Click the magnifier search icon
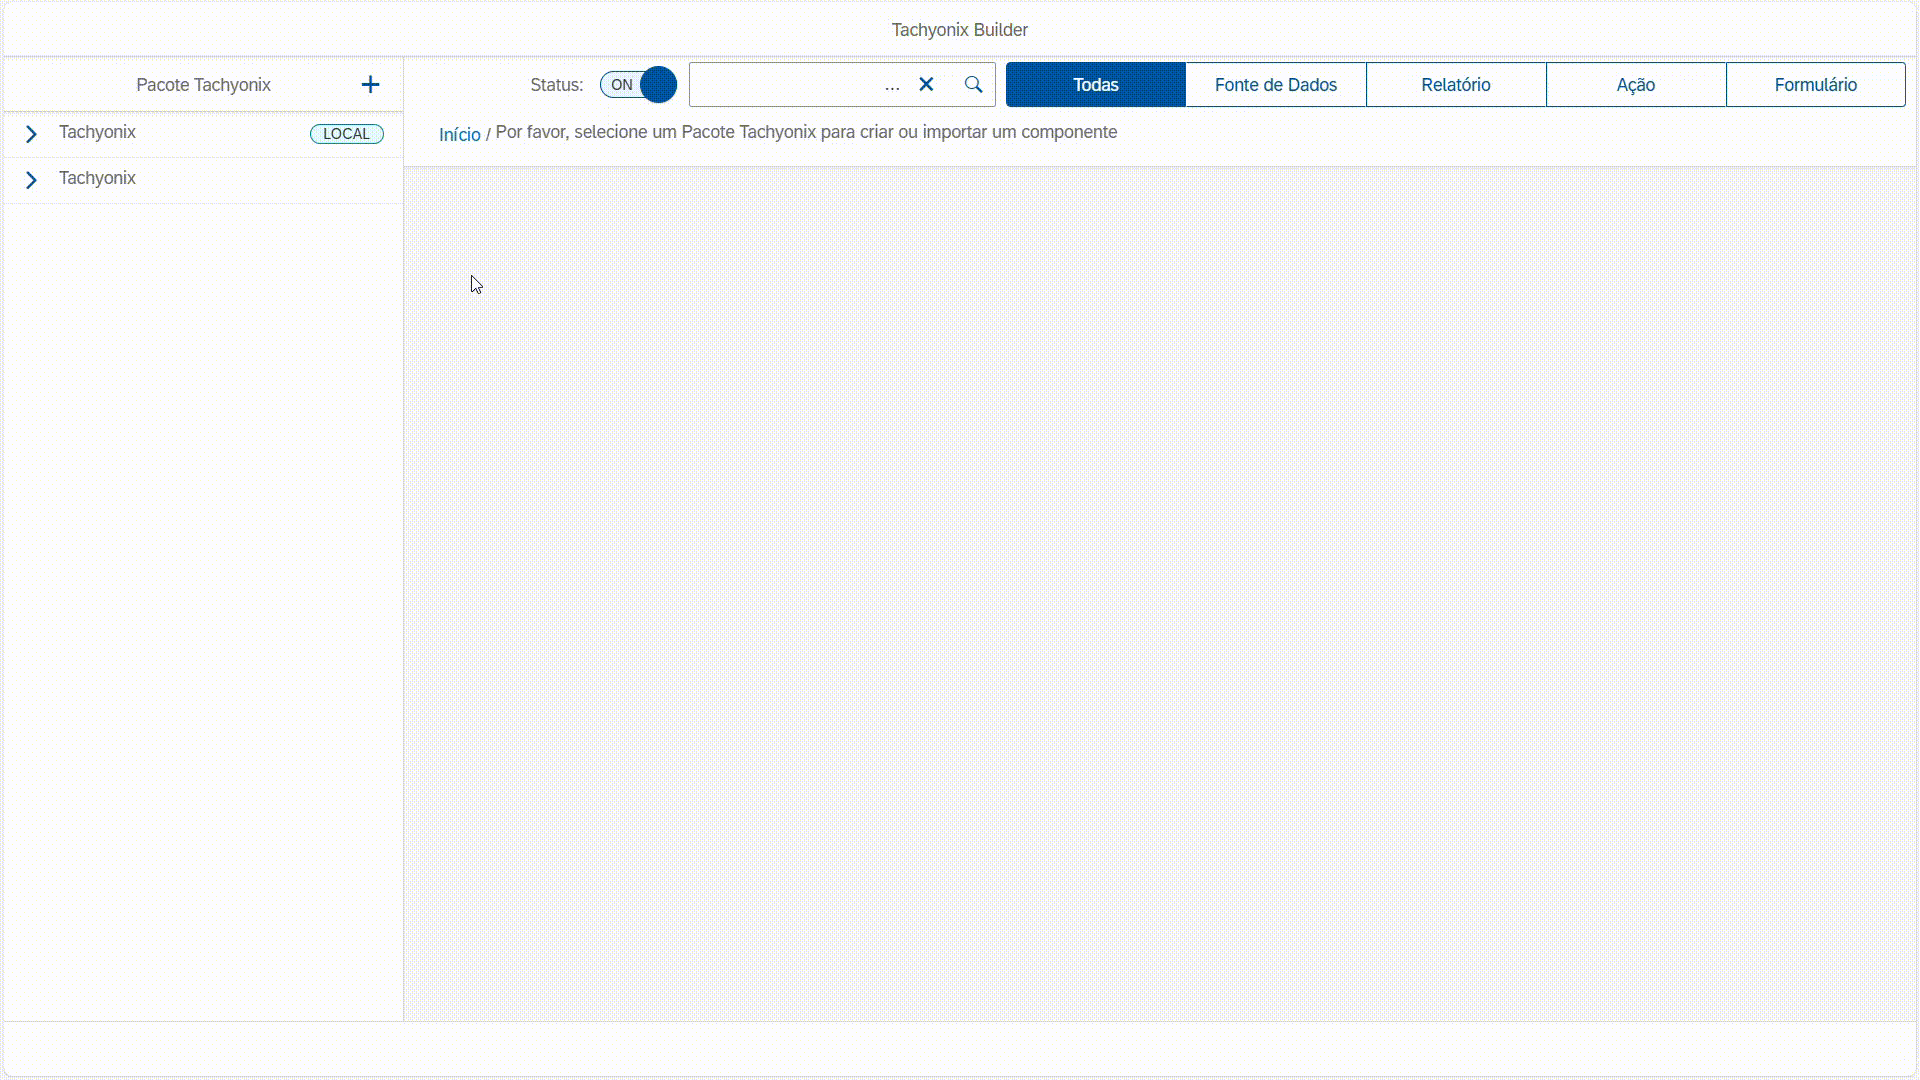 (973, 85)
